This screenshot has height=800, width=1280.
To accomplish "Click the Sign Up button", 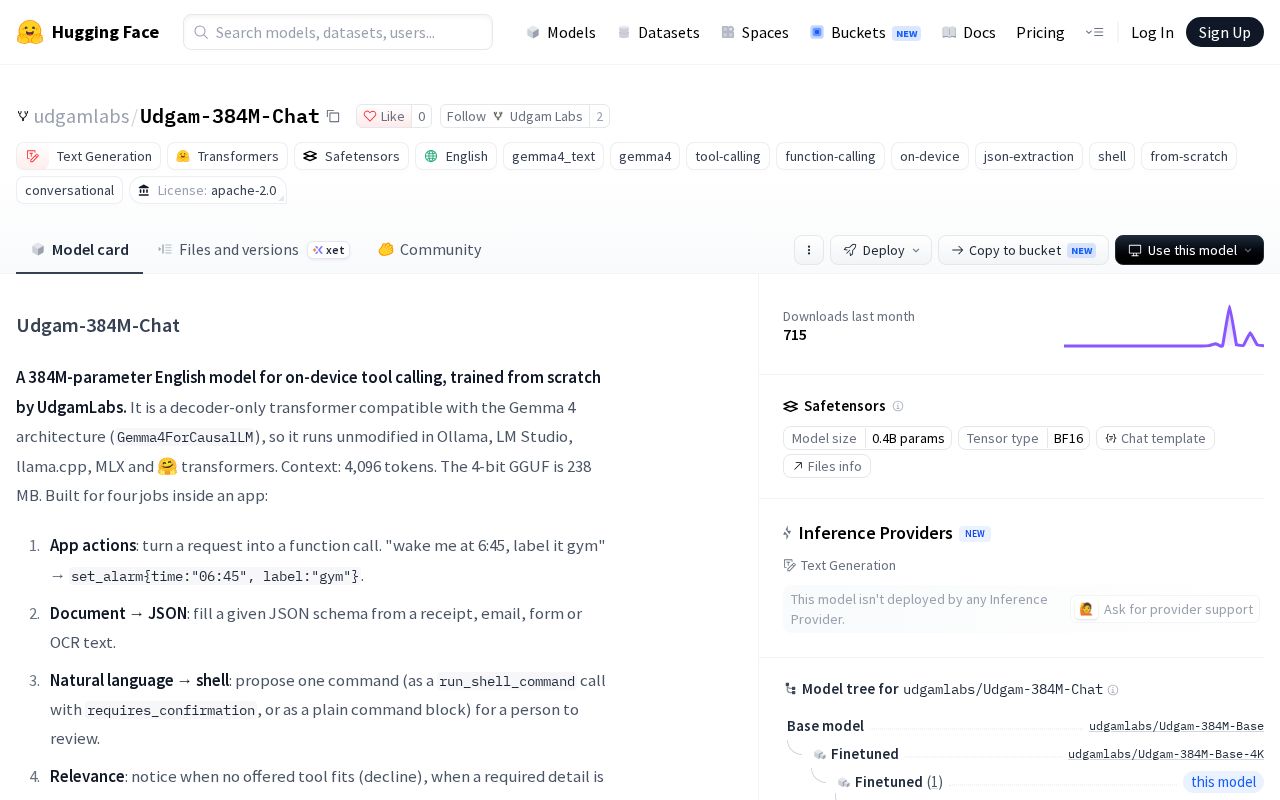I will (x=1225, y=32).
